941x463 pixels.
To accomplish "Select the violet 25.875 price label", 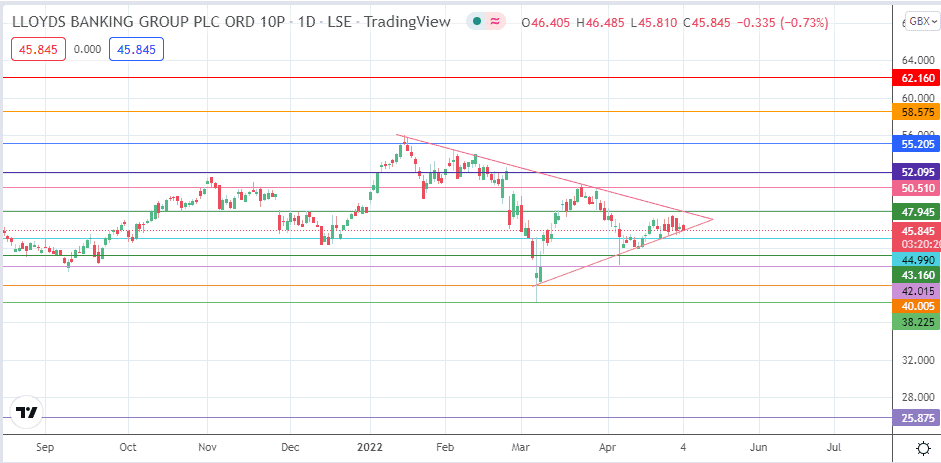I will pos(917,417).
